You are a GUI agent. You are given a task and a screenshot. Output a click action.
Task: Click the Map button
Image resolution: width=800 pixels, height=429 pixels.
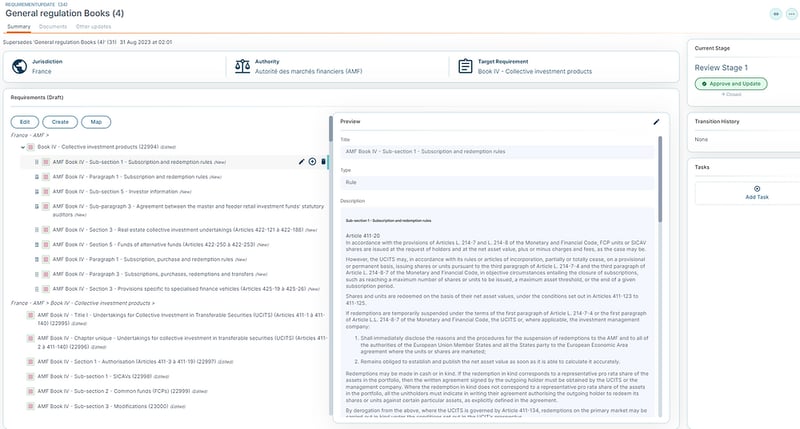96,122
